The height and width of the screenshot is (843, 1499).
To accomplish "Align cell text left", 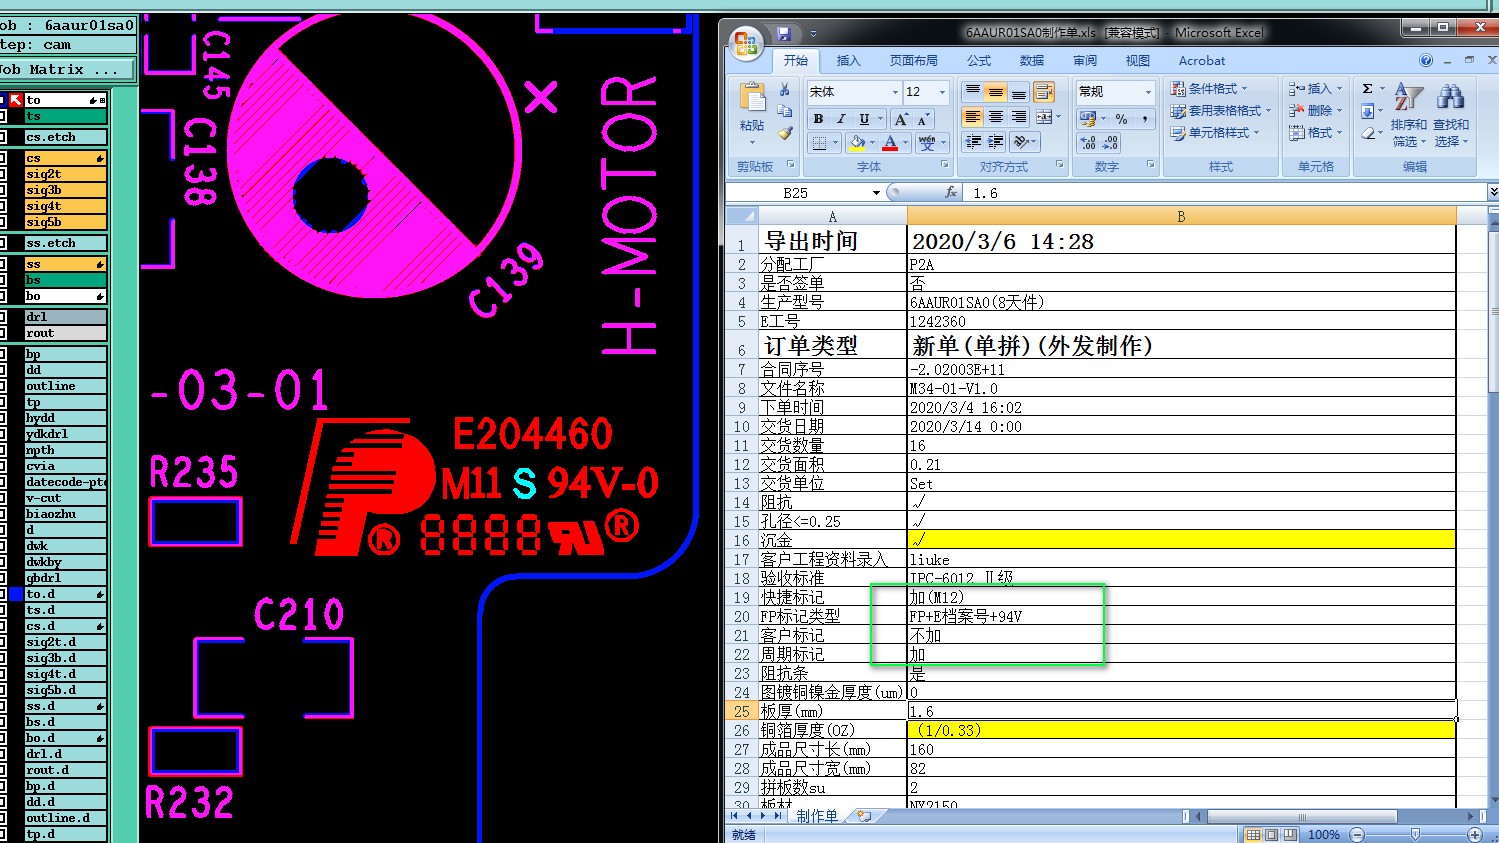I will coord(973,117).
